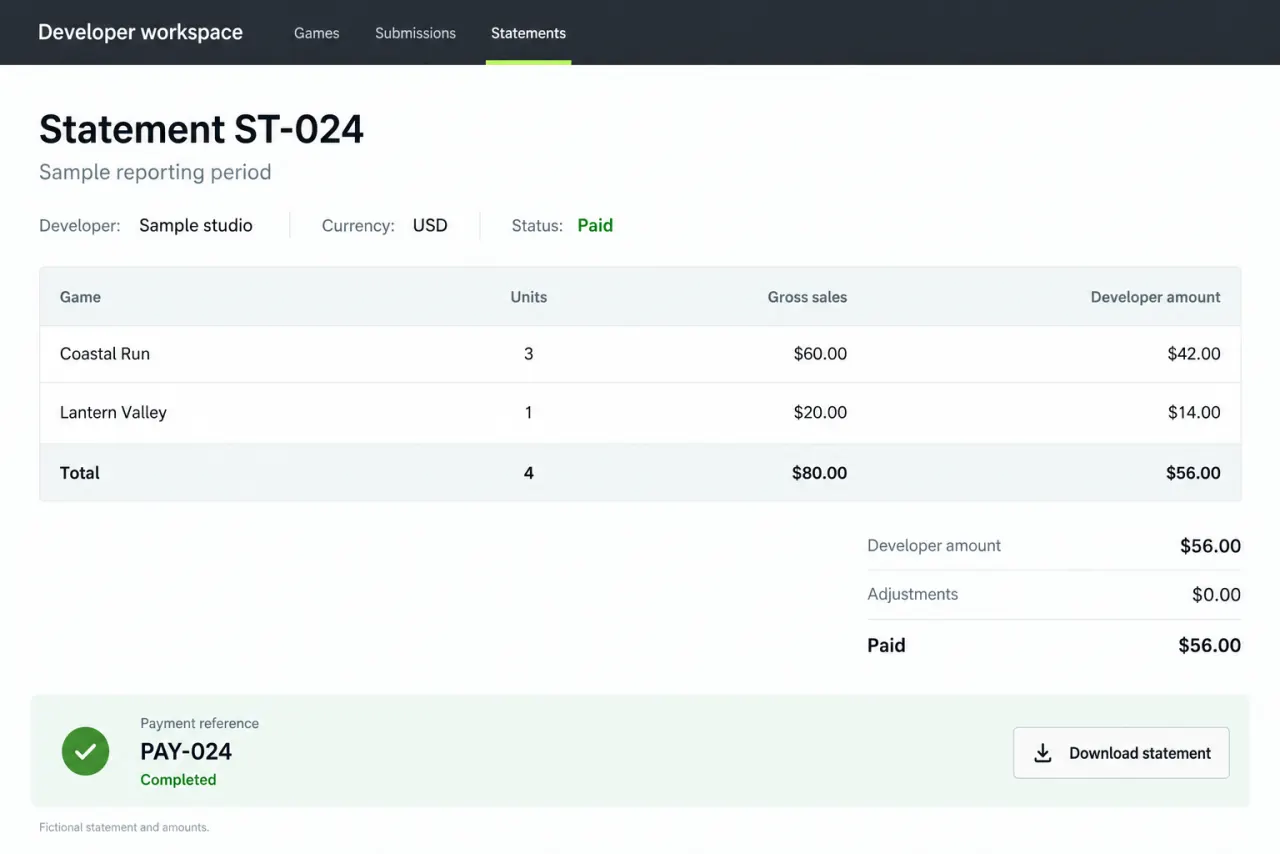
Task: Click the Developer amount summary label
Action: coord(934,546)
